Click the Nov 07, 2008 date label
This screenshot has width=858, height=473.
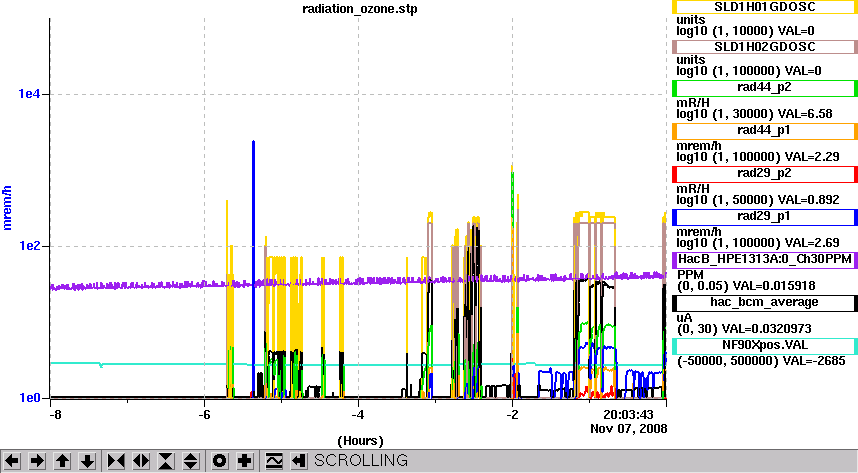click(x=629, y=429)
